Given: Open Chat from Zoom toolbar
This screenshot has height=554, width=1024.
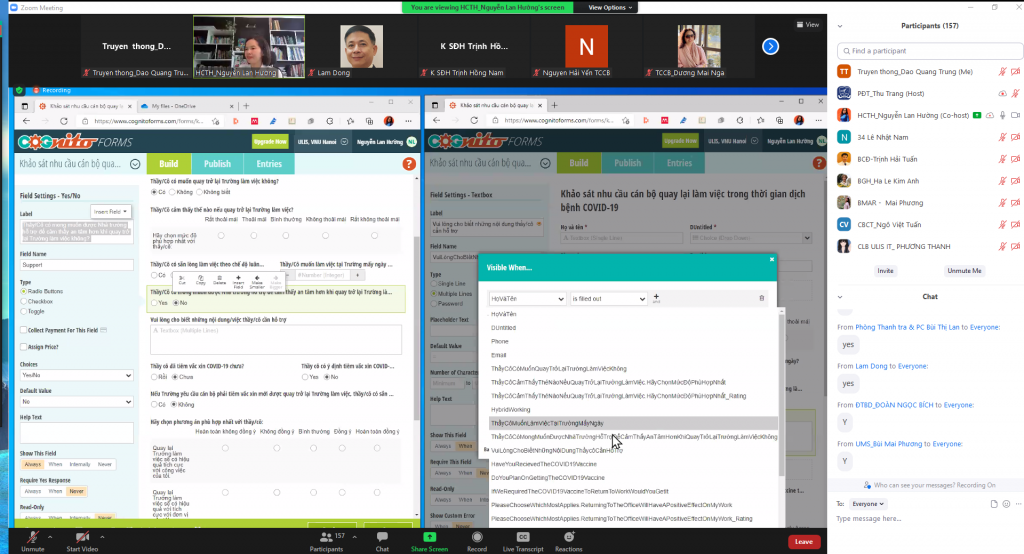Looking at the screenshot, I should point(382,541).
